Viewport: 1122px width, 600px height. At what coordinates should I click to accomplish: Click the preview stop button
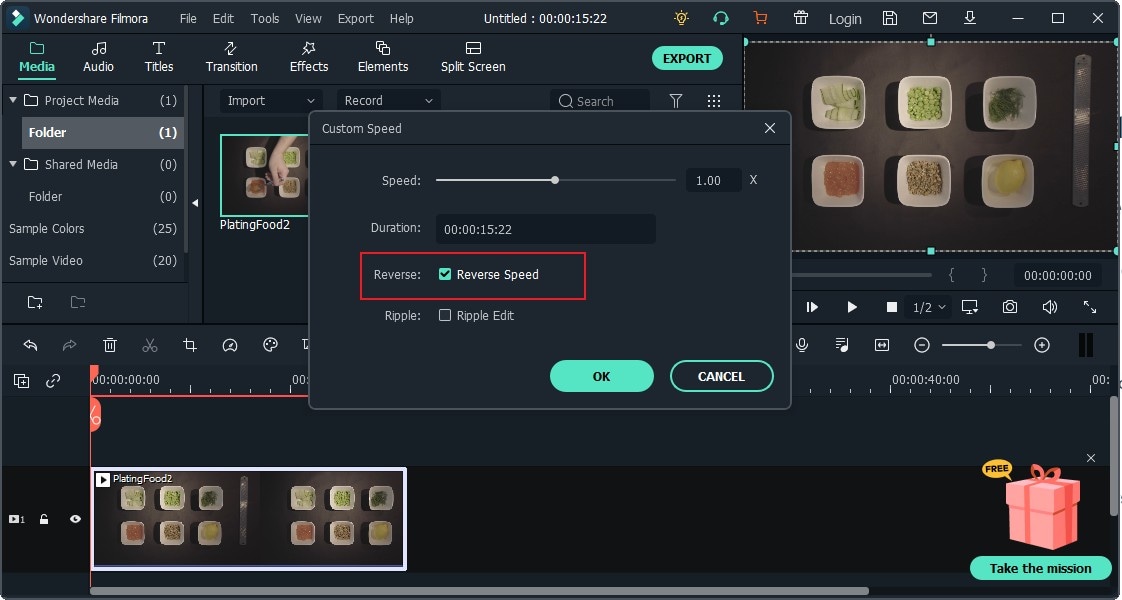(892, 307)
